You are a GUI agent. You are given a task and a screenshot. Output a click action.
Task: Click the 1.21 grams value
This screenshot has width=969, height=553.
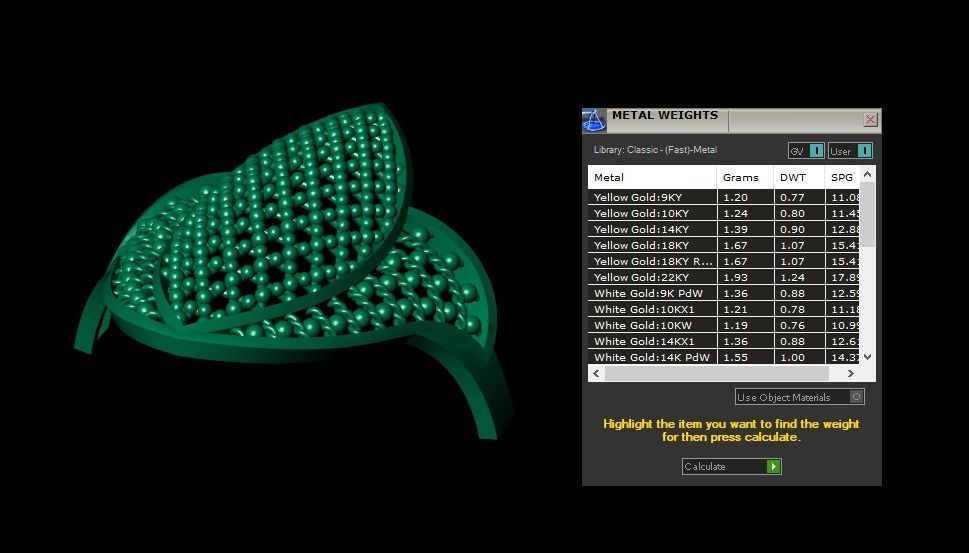[735, 310]
